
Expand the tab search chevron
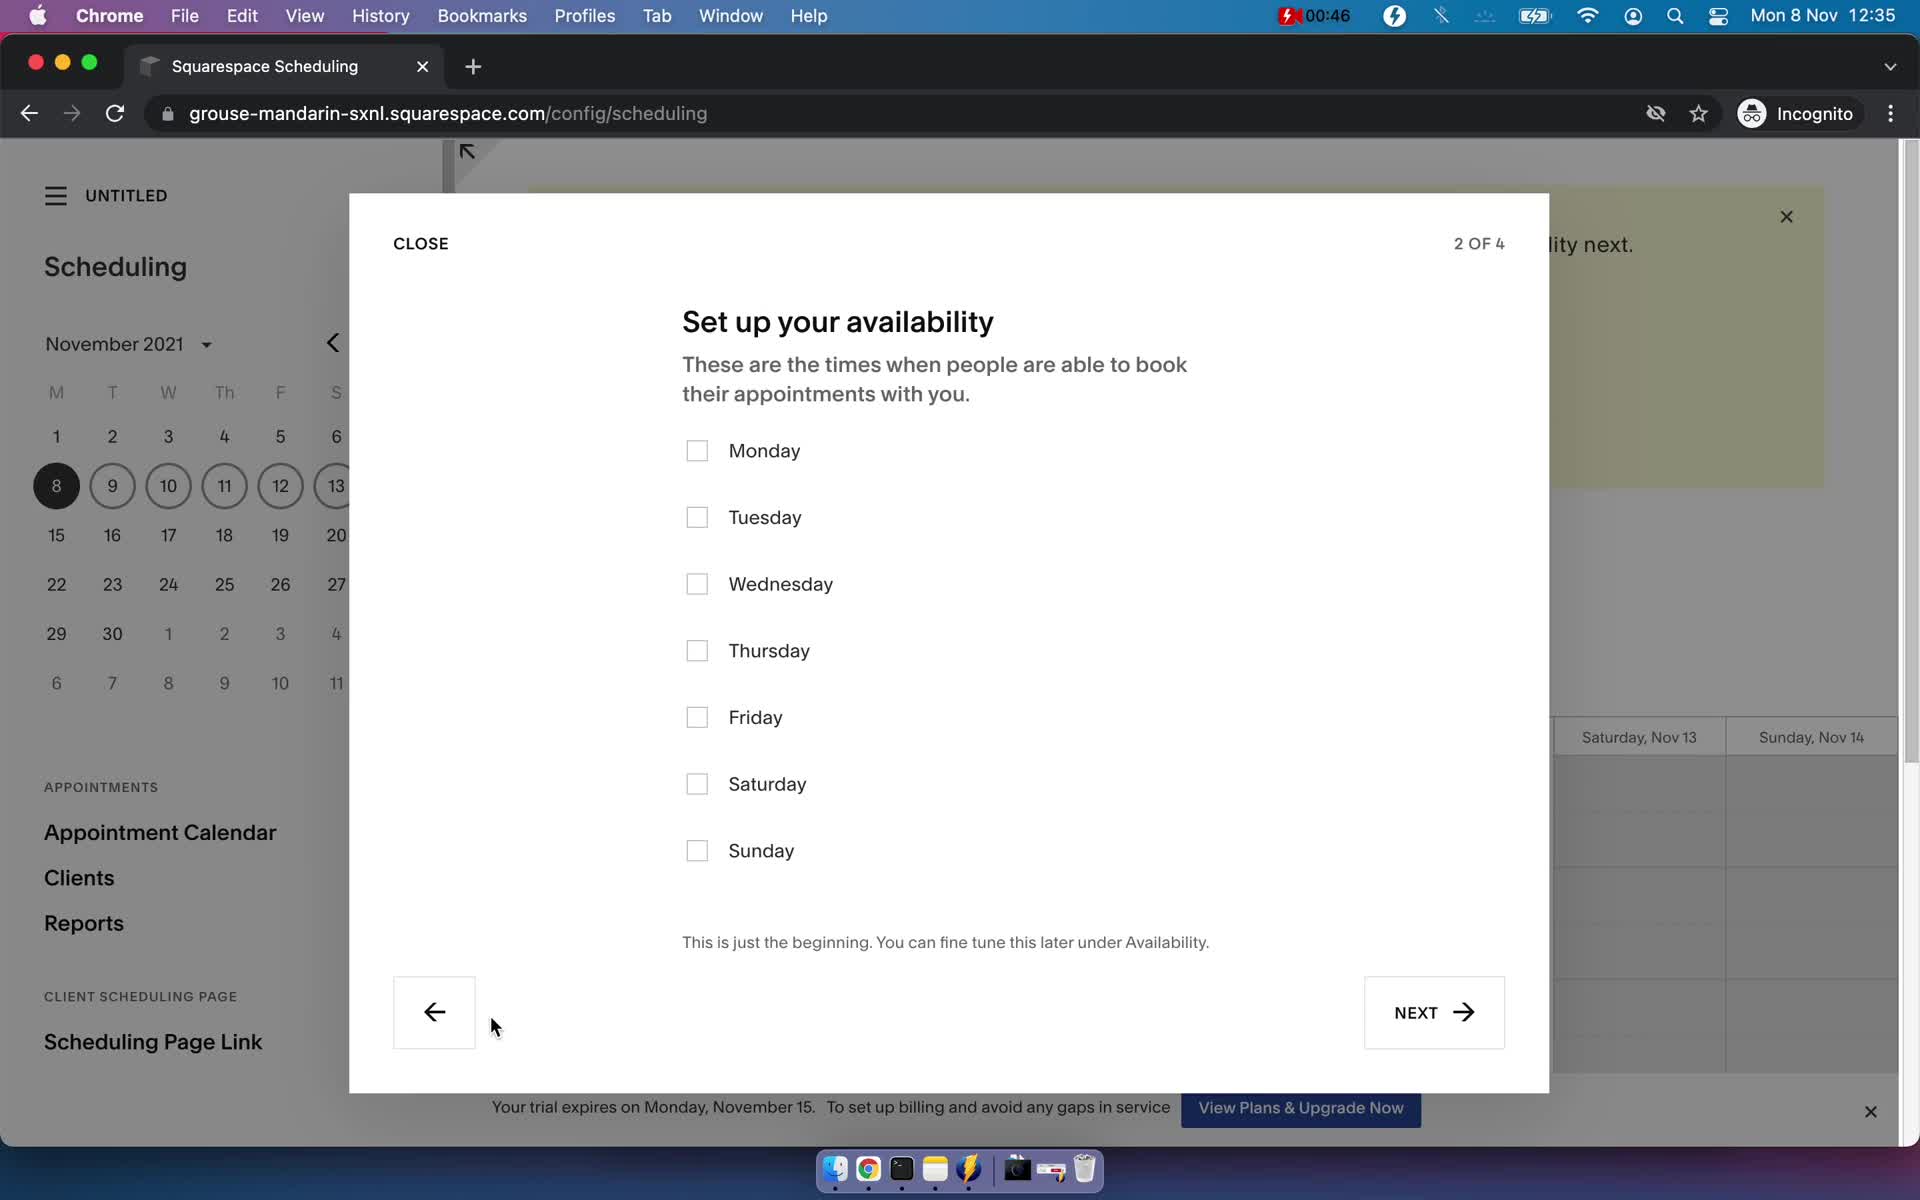[1890, 66]
